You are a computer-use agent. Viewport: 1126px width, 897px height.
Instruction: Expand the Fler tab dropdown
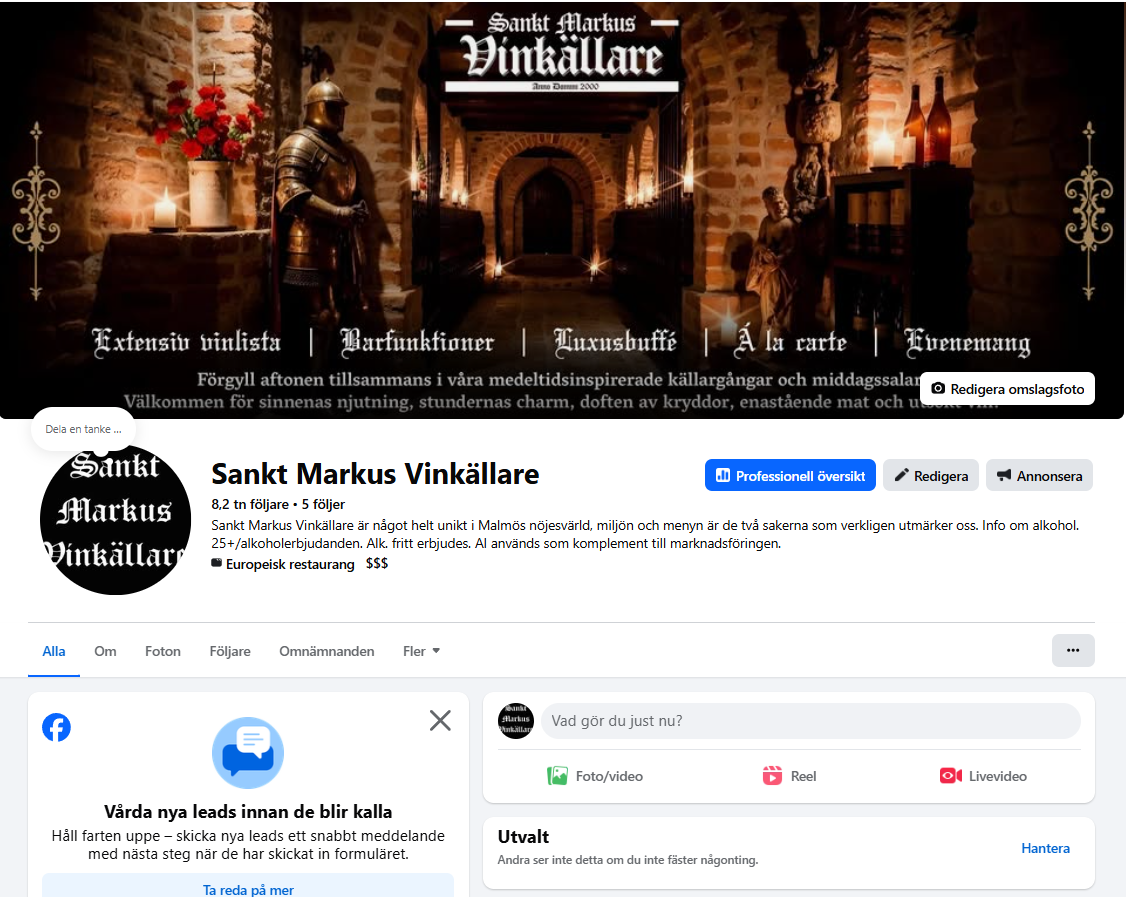point(422,651)
